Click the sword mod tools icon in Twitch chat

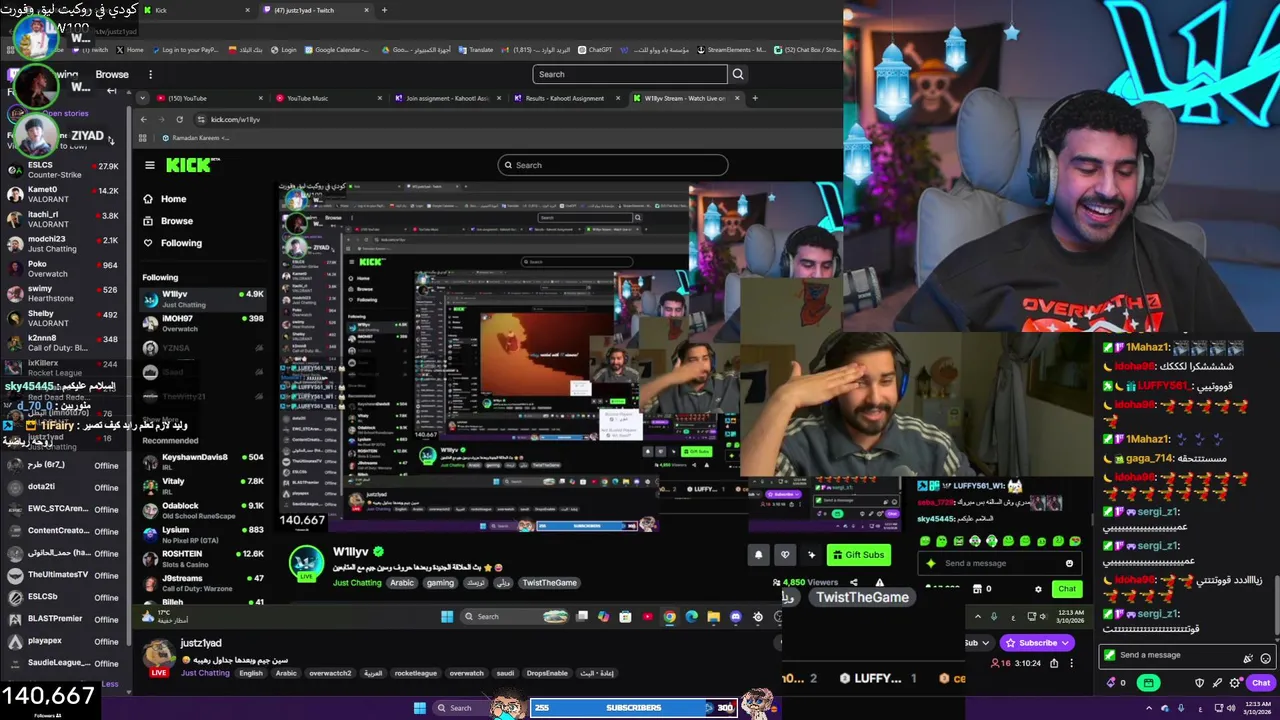tap(1217, 683)
